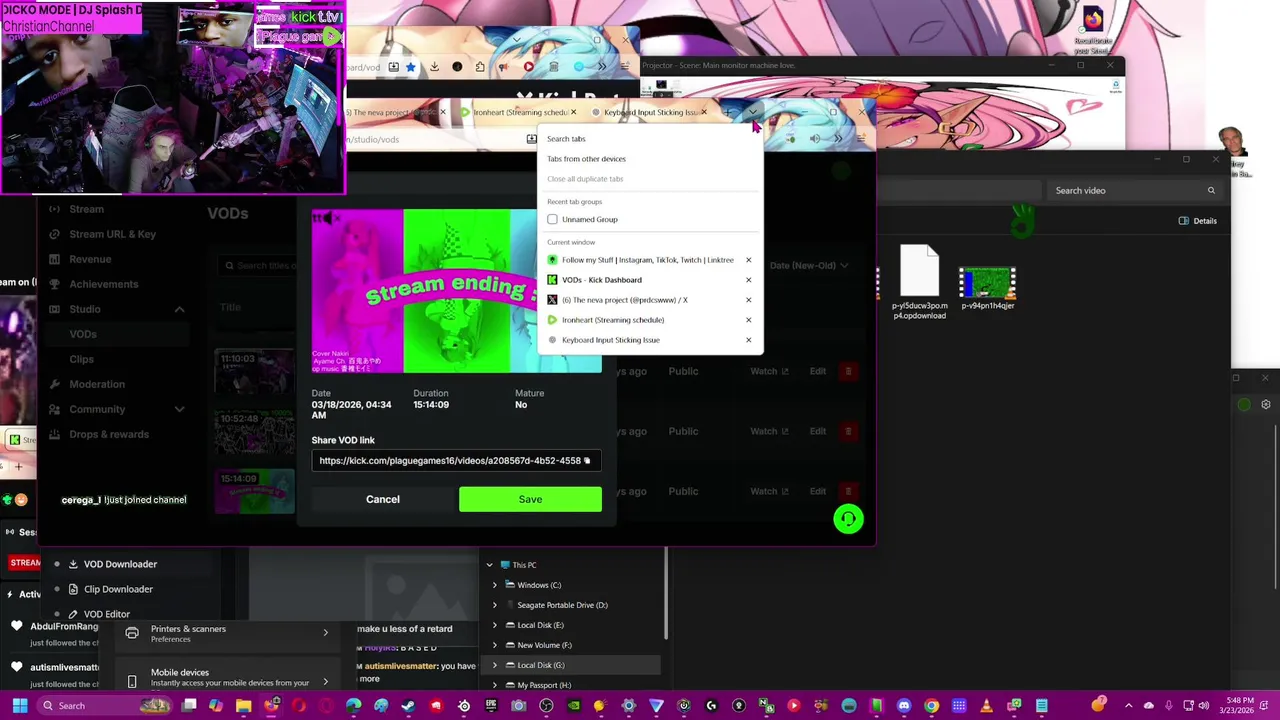This screenshot has height=720, width=1280.
Task: Open Google Chrome from the taskbar
Action: pyautogui.click(x=931, y=706)
